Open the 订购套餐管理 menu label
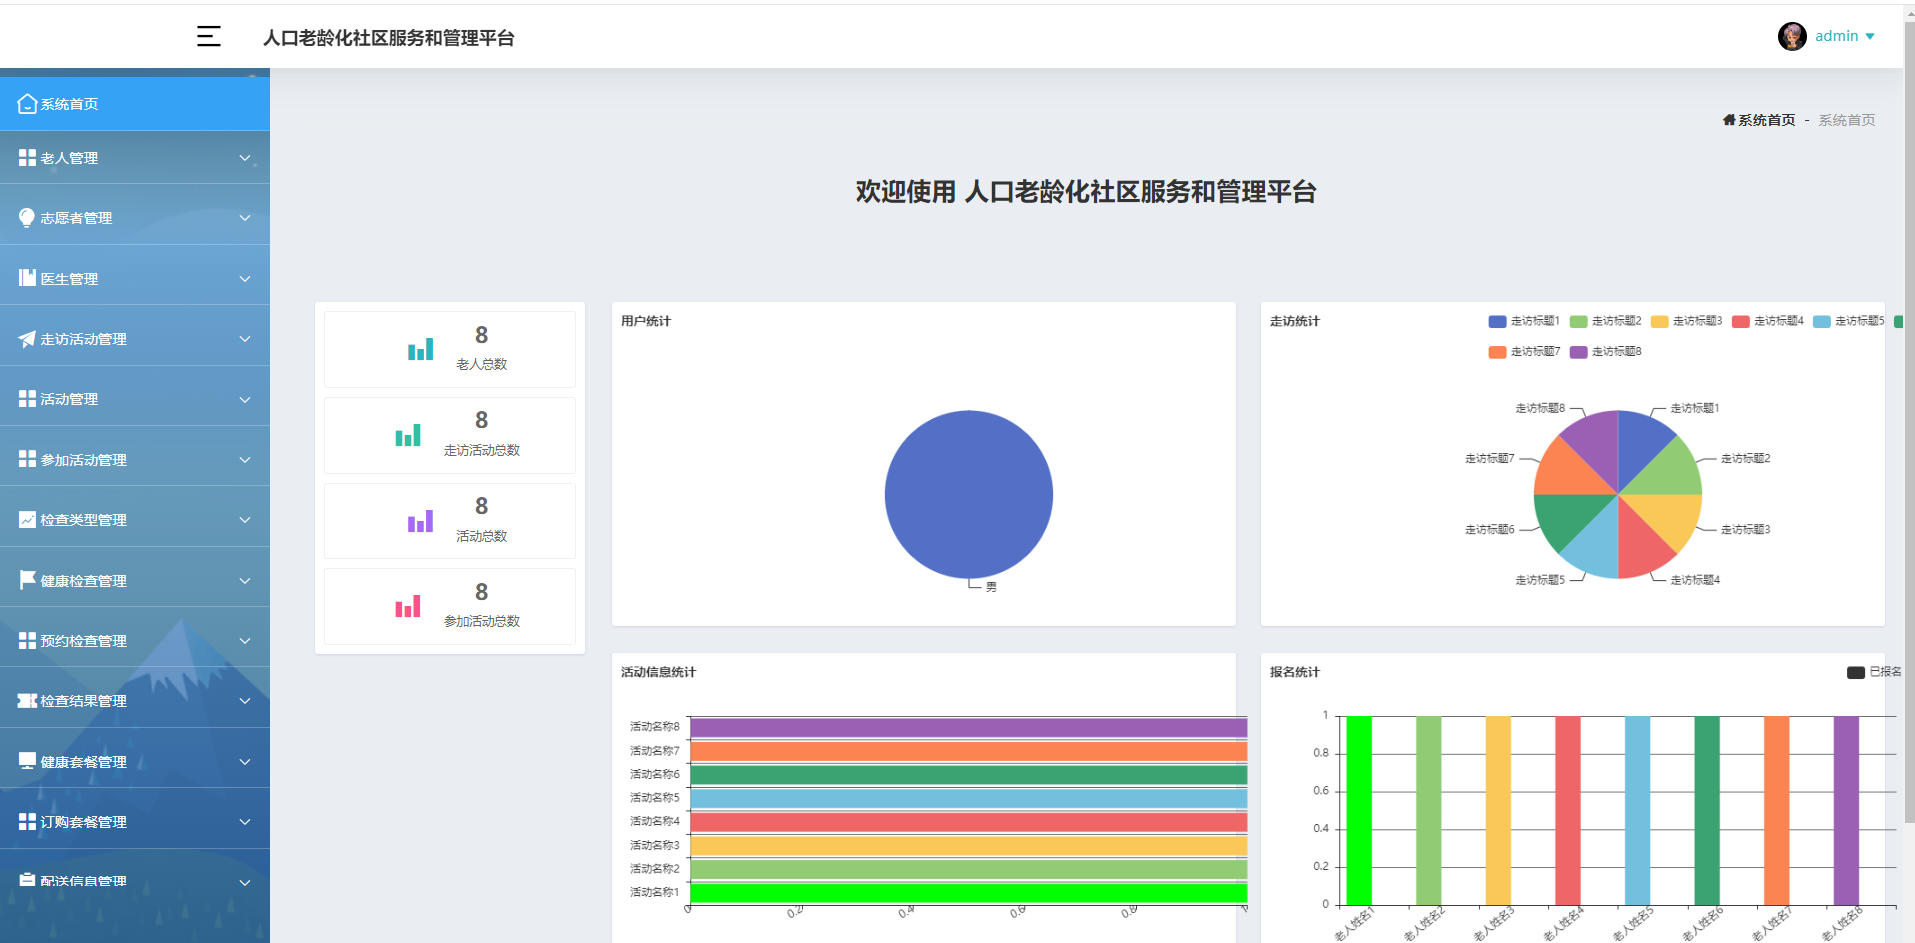1915x943 pixels. (83, 822)
